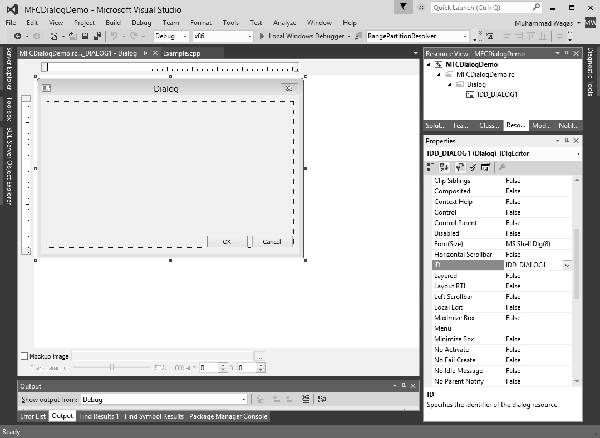
Task: Open the Format menu
Action: 201,23
